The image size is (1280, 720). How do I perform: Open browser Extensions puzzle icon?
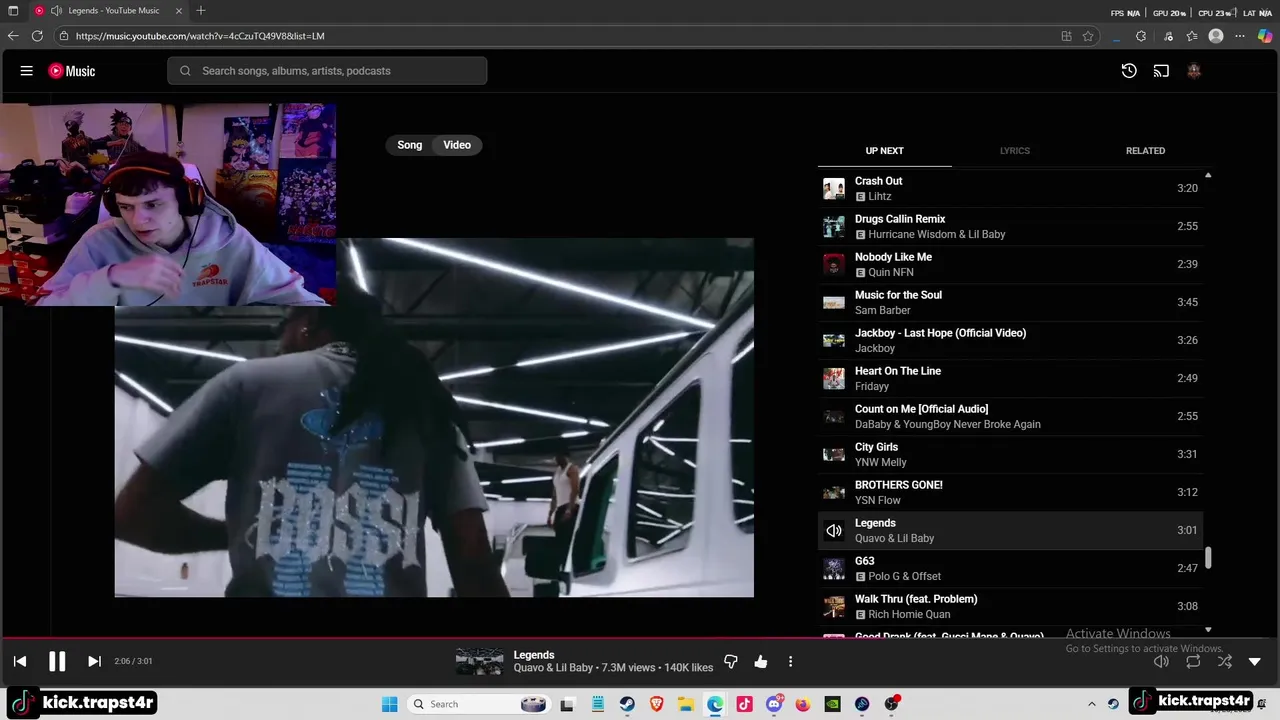coord(1141,36)
